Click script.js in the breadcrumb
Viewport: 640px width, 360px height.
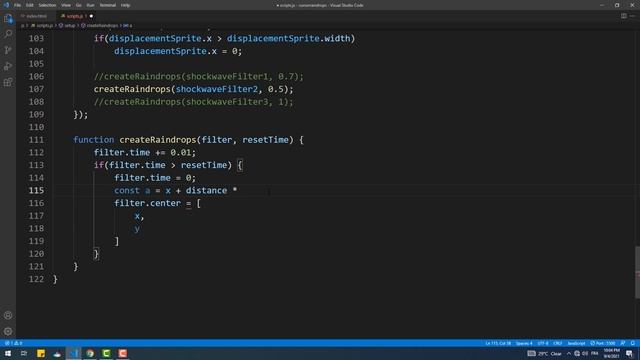click(44, 25)
